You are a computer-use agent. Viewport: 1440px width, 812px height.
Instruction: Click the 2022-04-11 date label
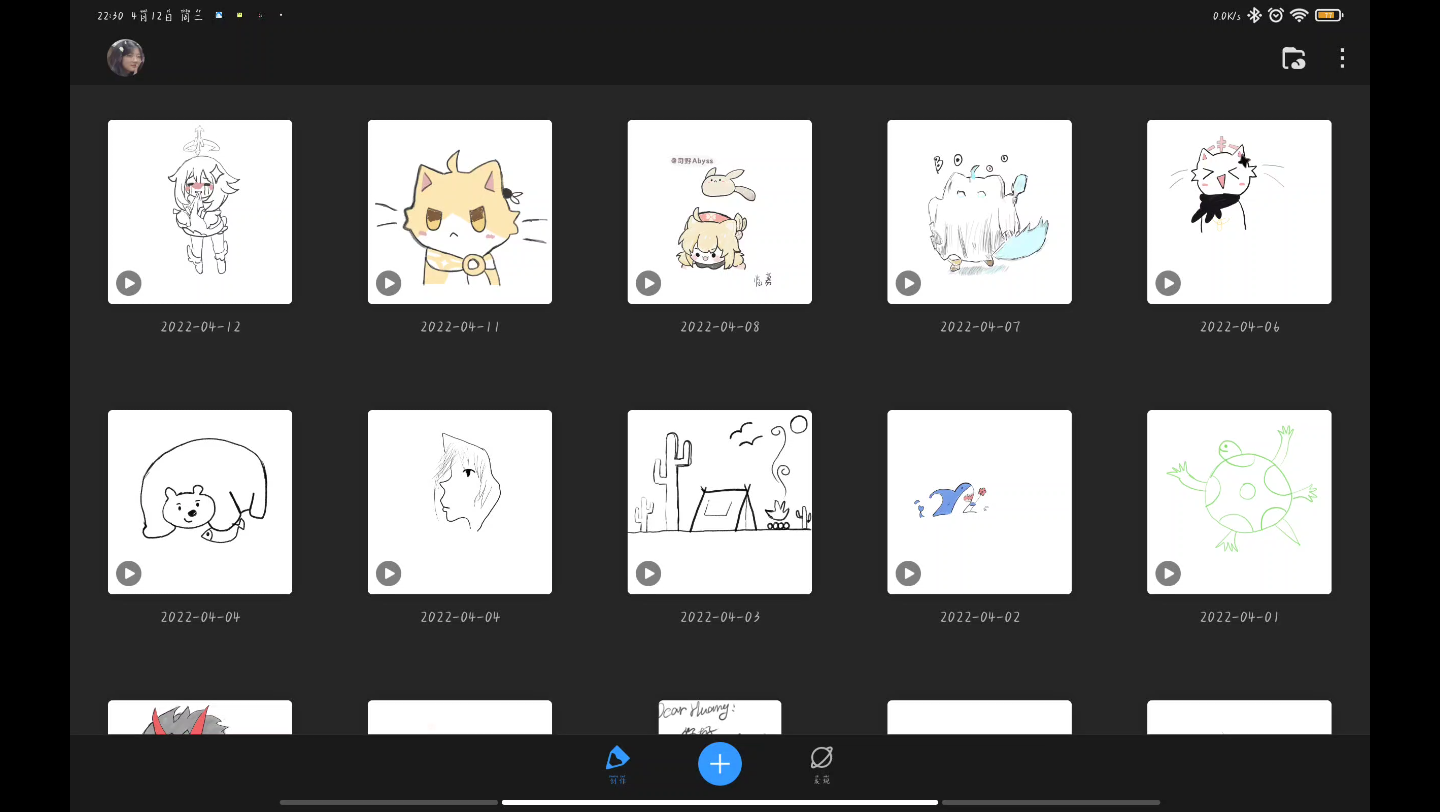[x=460, y=327]
